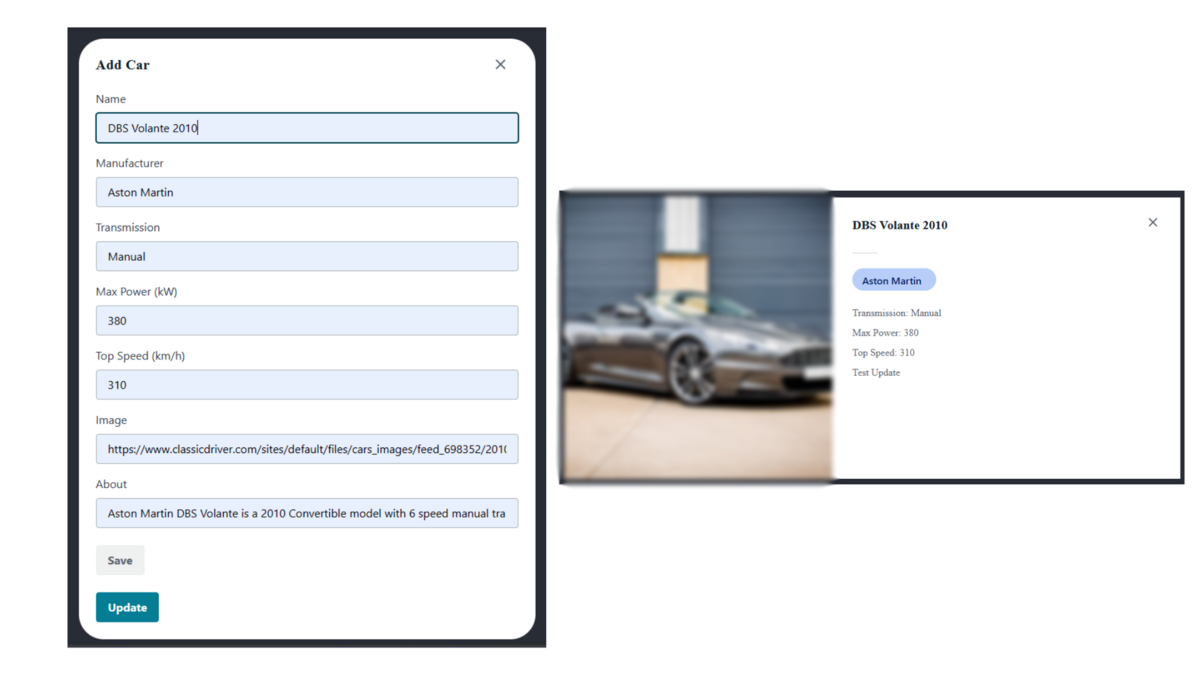Click the Max Power (kW) label
The image size is (1200, 675).
[137, 292]
